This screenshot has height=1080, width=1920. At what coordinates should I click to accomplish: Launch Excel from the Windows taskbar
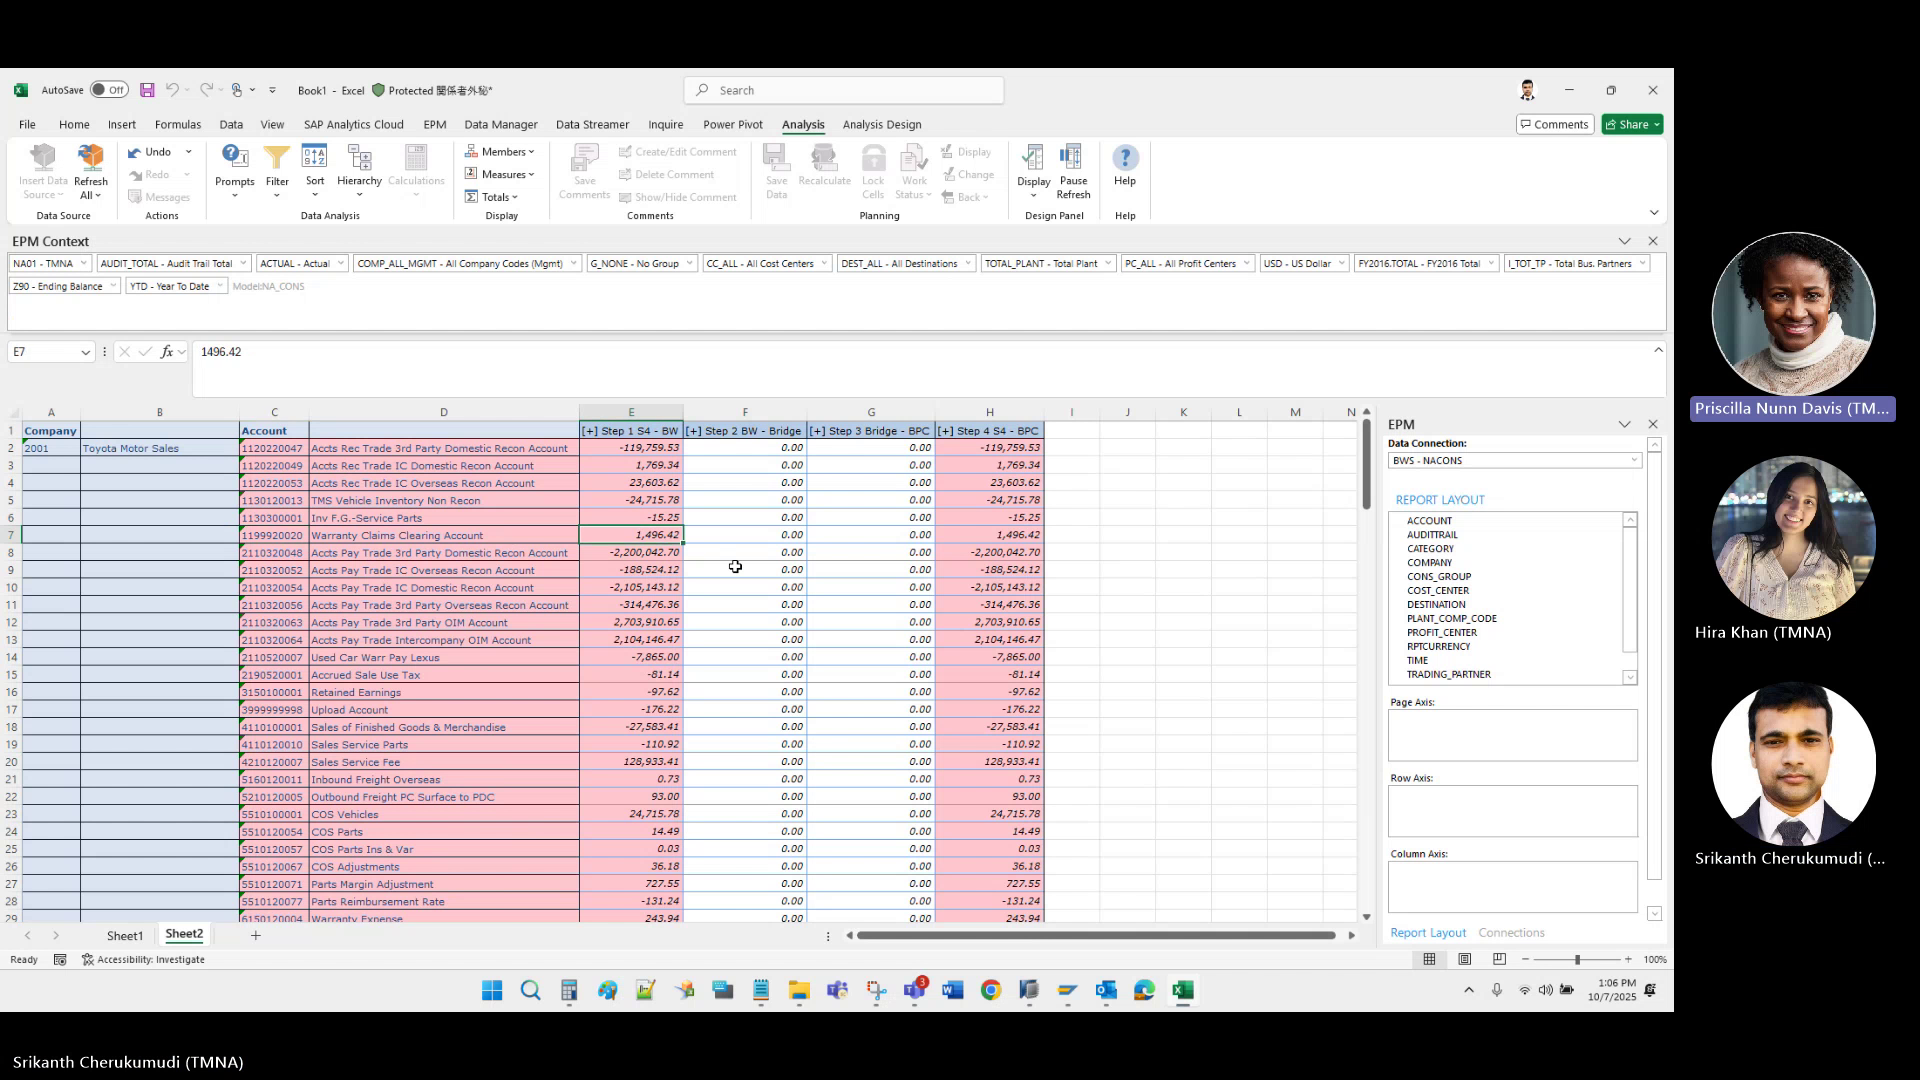point(1184,991)
